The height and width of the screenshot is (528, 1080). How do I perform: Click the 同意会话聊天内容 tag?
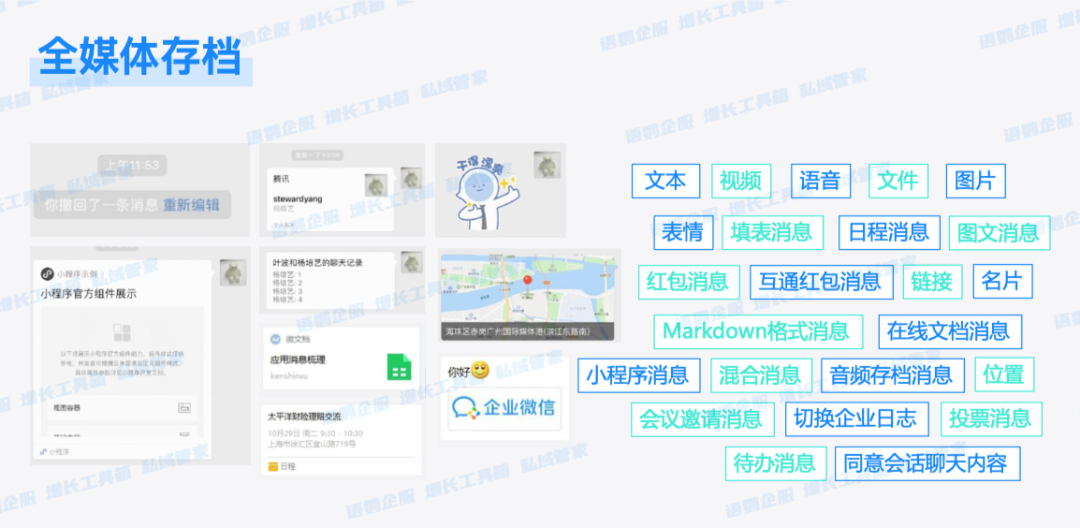tap(926, 463)
